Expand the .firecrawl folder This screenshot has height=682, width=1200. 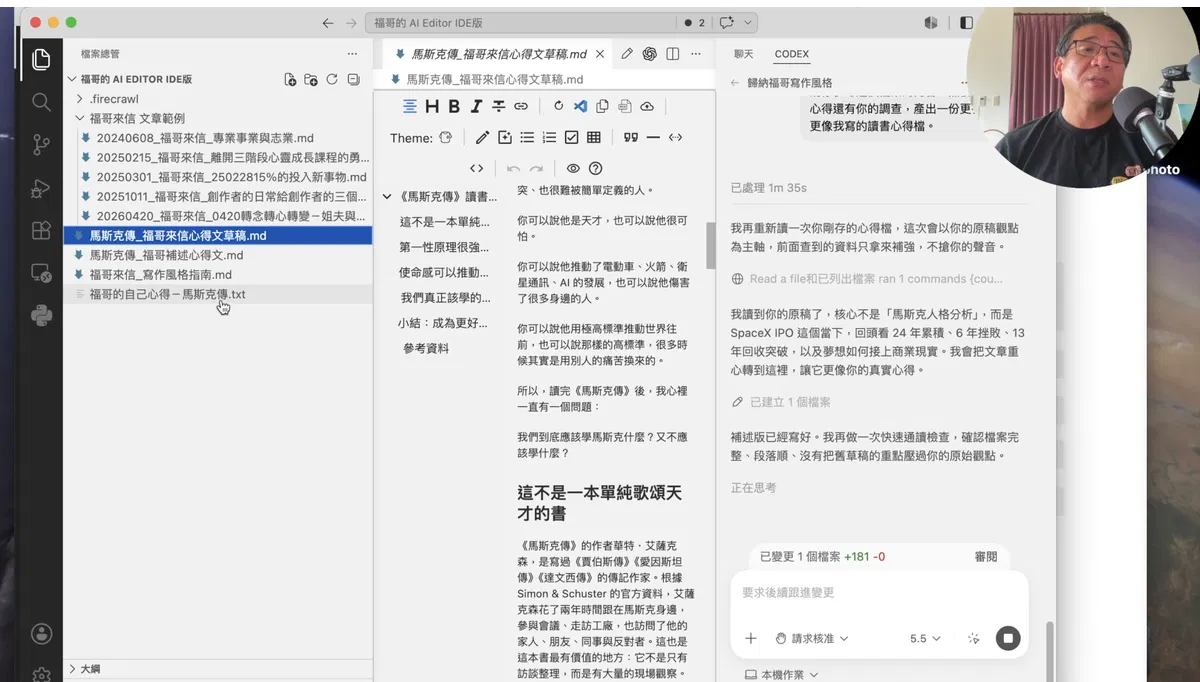point(80,99)
